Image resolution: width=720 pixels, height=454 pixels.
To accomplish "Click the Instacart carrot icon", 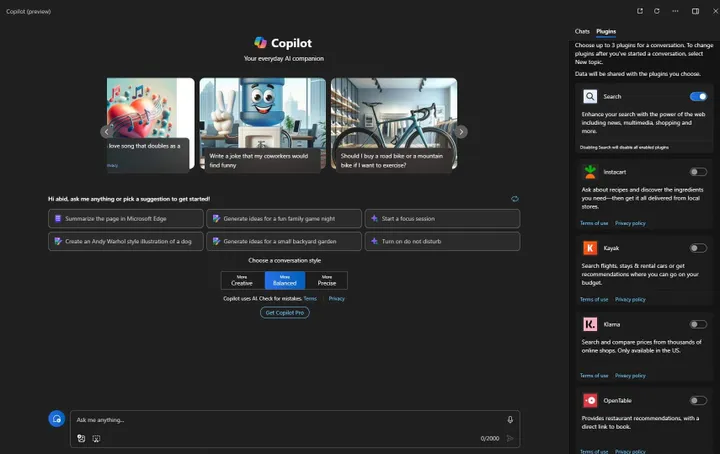I will pos(590,172).
